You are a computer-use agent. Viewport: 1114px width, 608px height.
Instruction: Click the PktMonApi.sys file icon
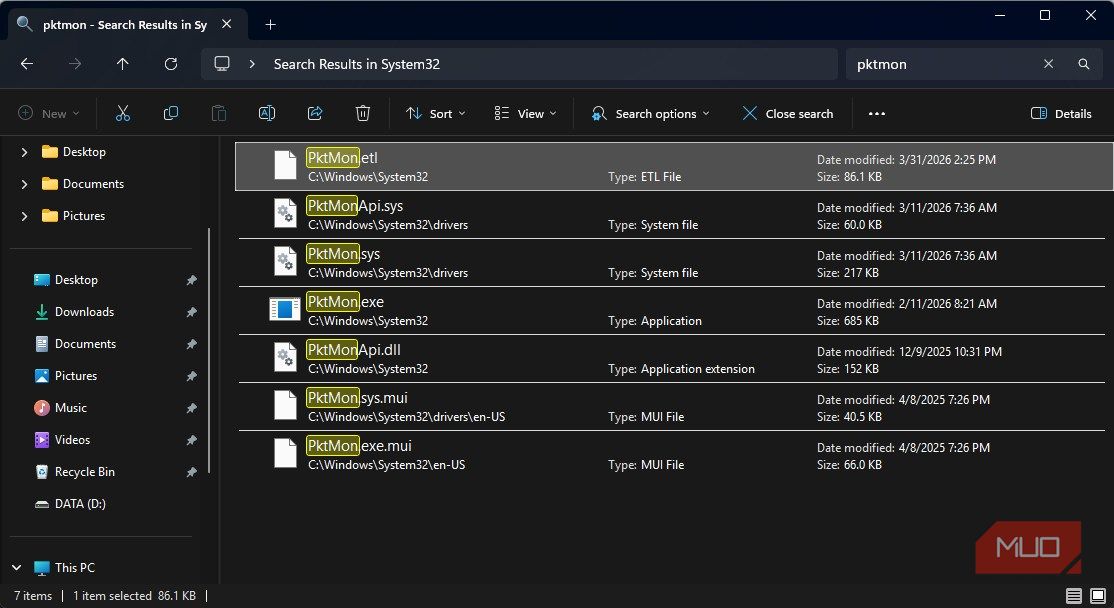pyautogui.click(x=285, y=214)
